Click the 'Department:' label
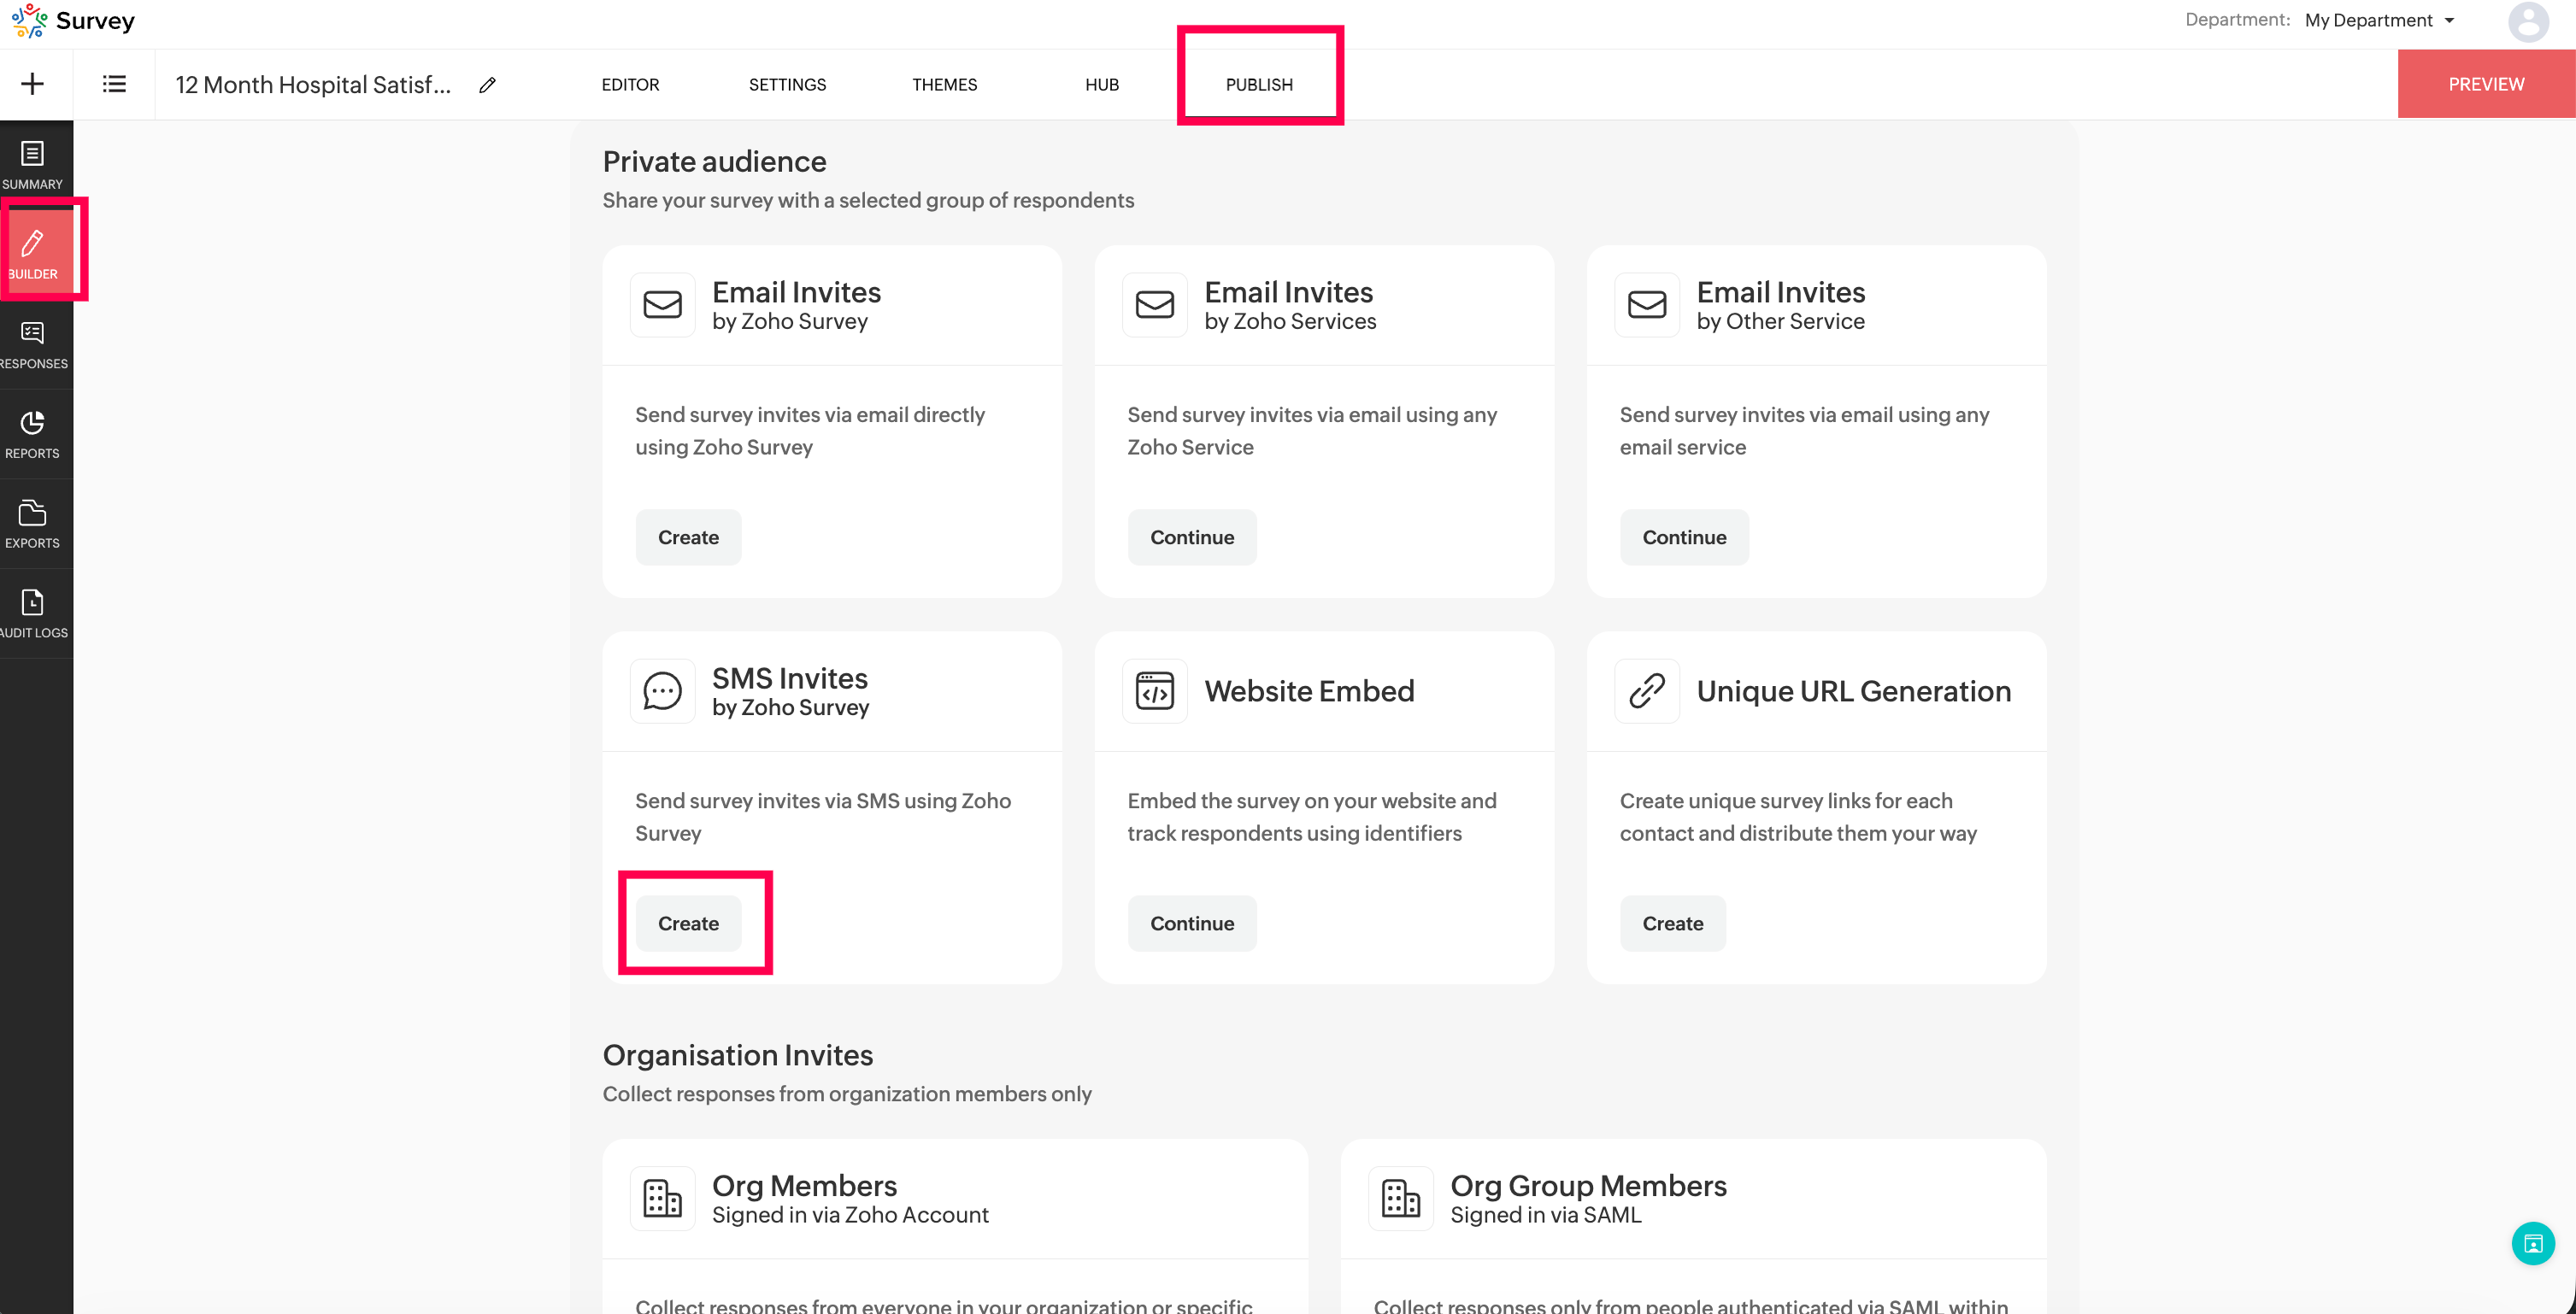Image resolution: width=2576 pixels, height=1314 pixels. pyautogui.click(x=2237, y=20)
